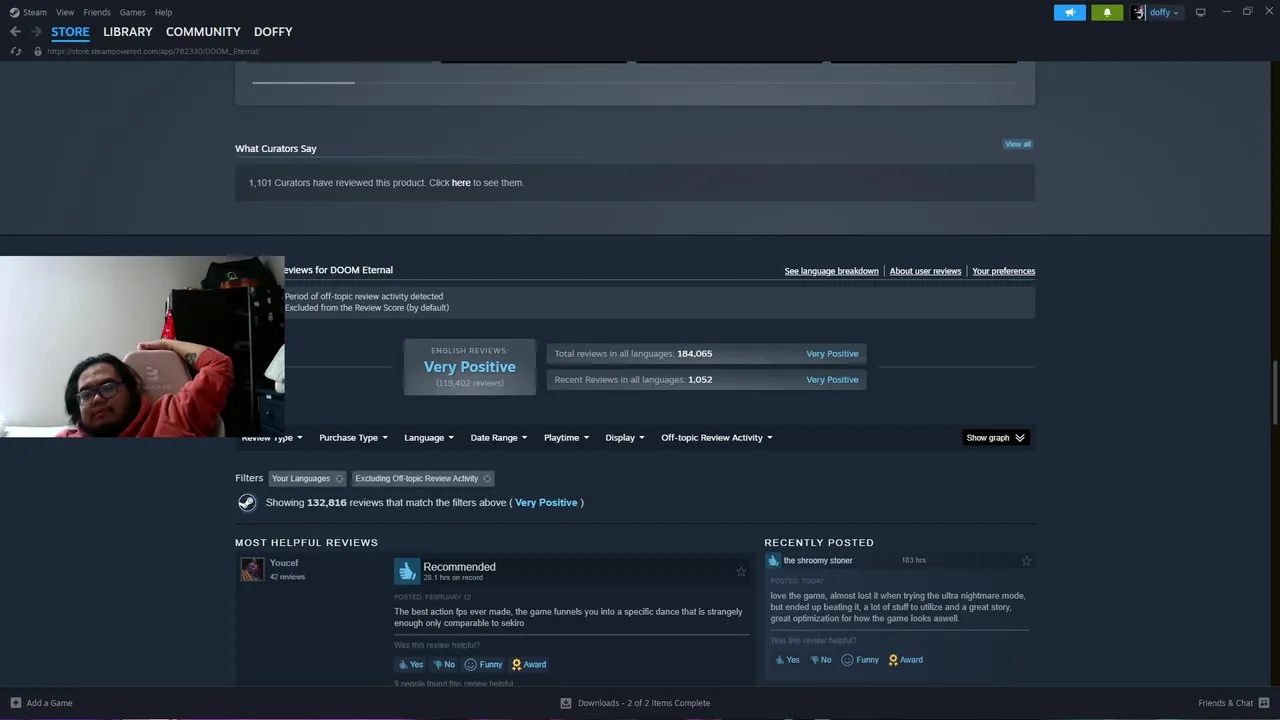Open Youcef's reviewer avatar
Viewport: 1280px width, 720px height.
252,569
